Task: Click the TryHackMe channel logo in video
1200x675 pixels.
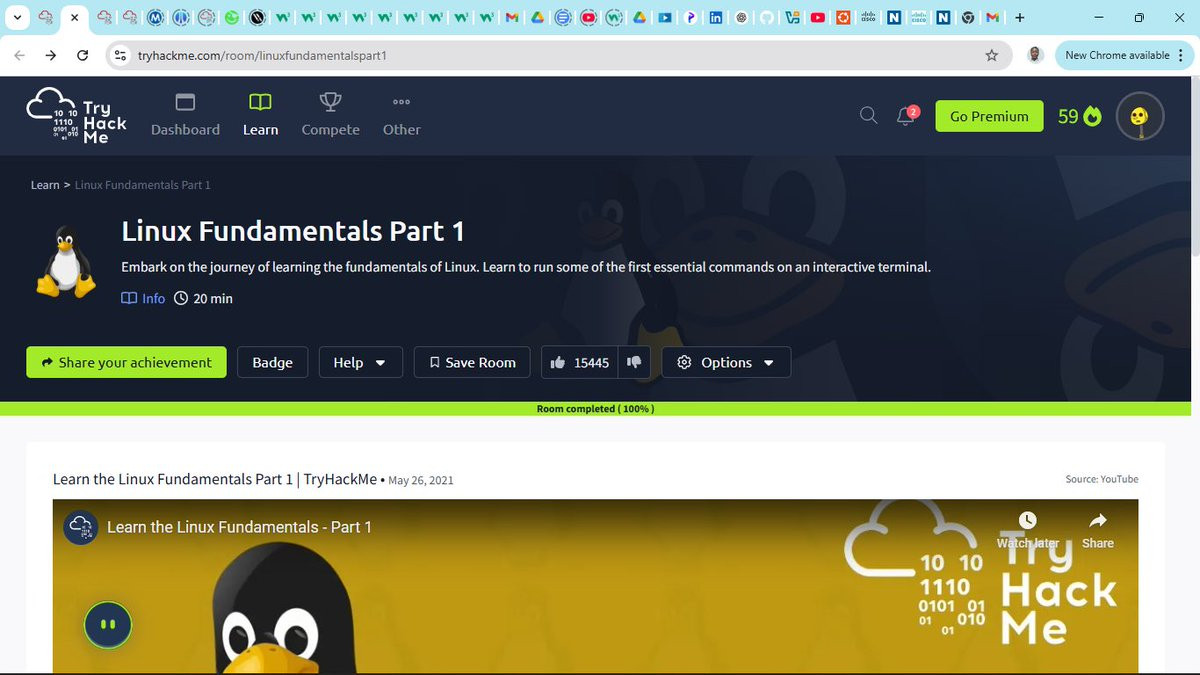Action: [80, 527]
